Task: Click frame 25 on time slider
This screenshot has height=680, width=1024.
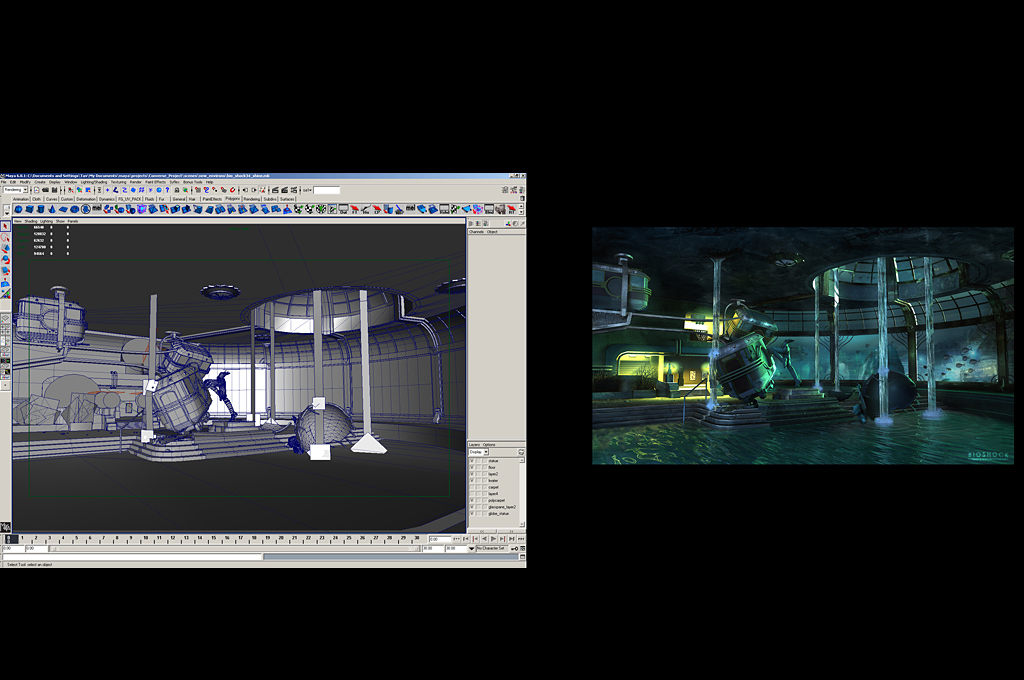Action: click(349, 540)
